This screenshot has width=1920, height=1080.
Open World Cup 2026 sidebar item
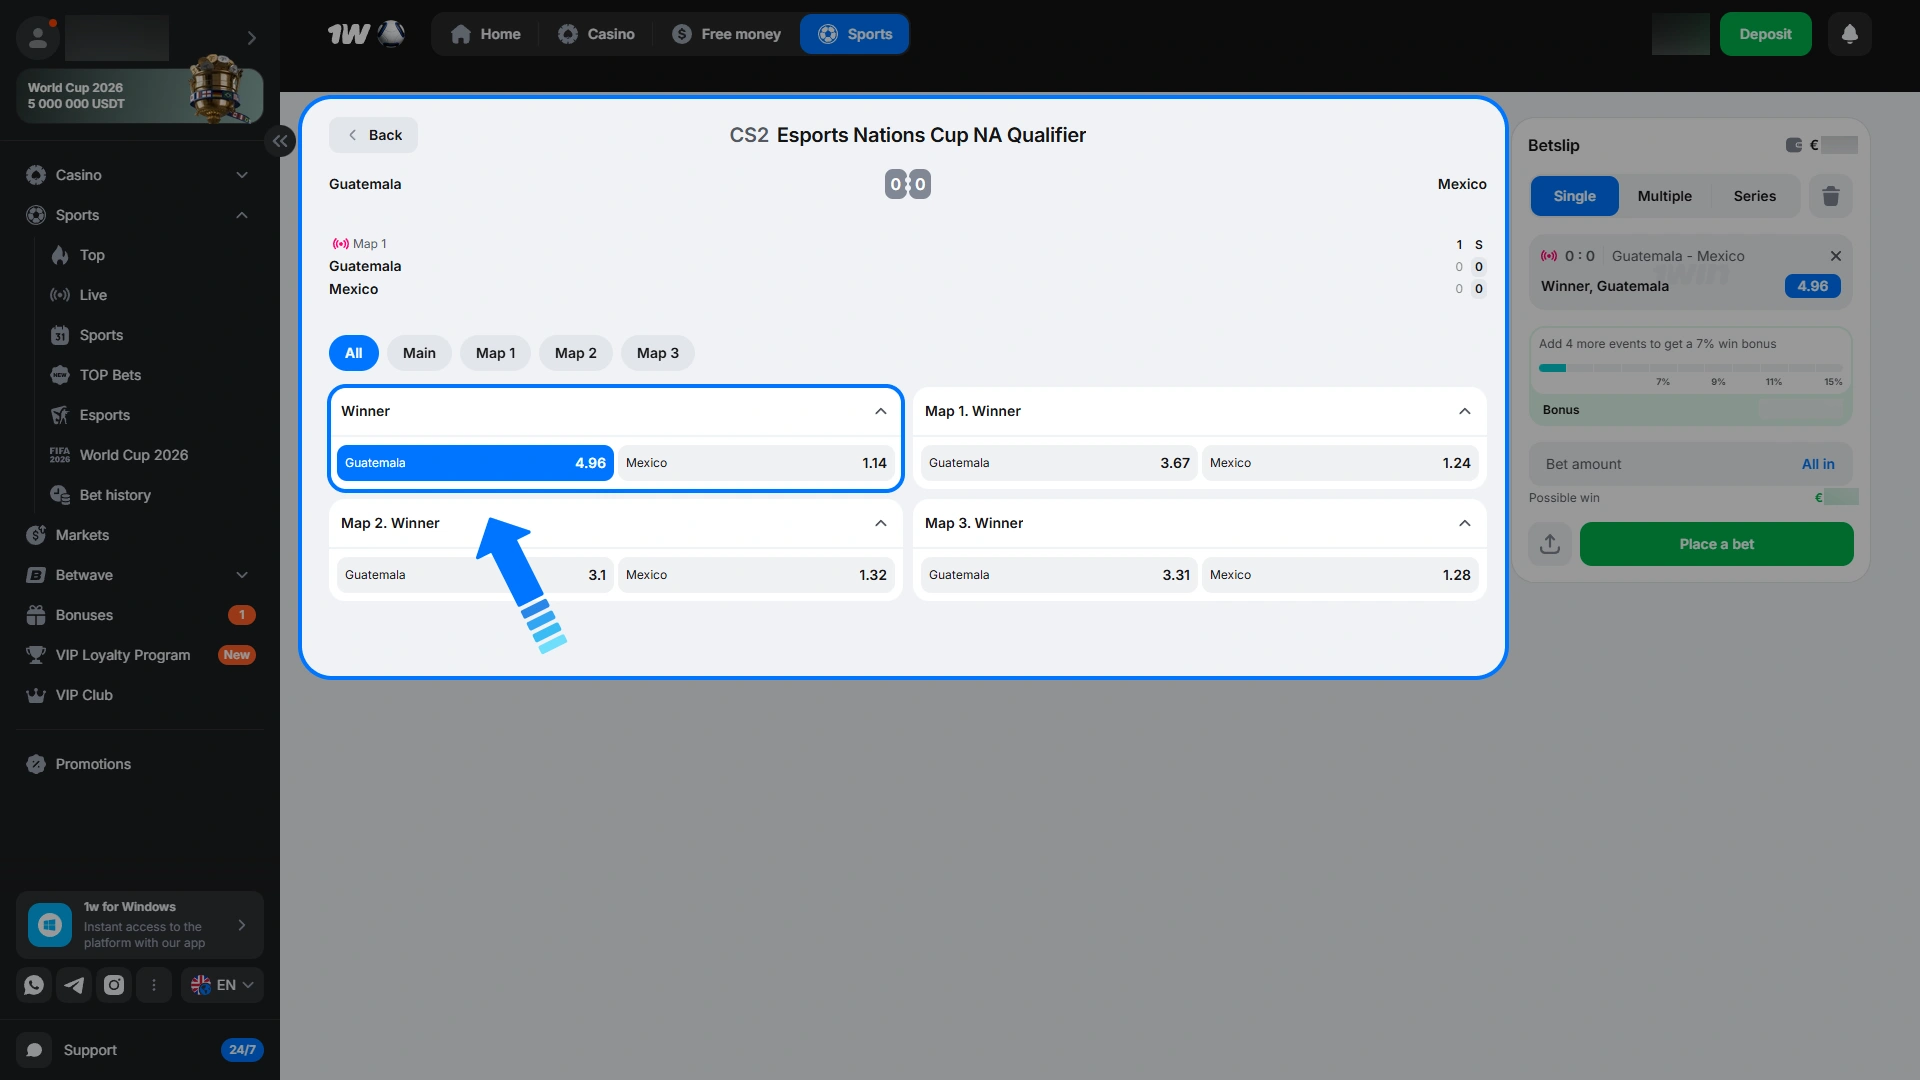coord(133,455)
